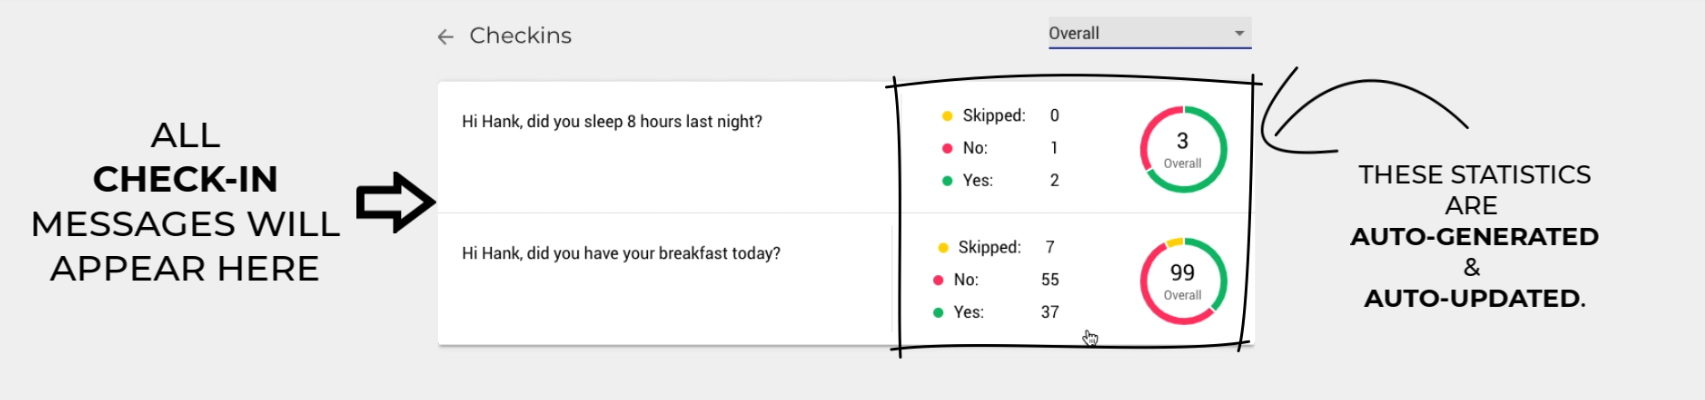The image size is (1705, 400).
Task: Open the breakfast check-in message
Action: (620, 254)
